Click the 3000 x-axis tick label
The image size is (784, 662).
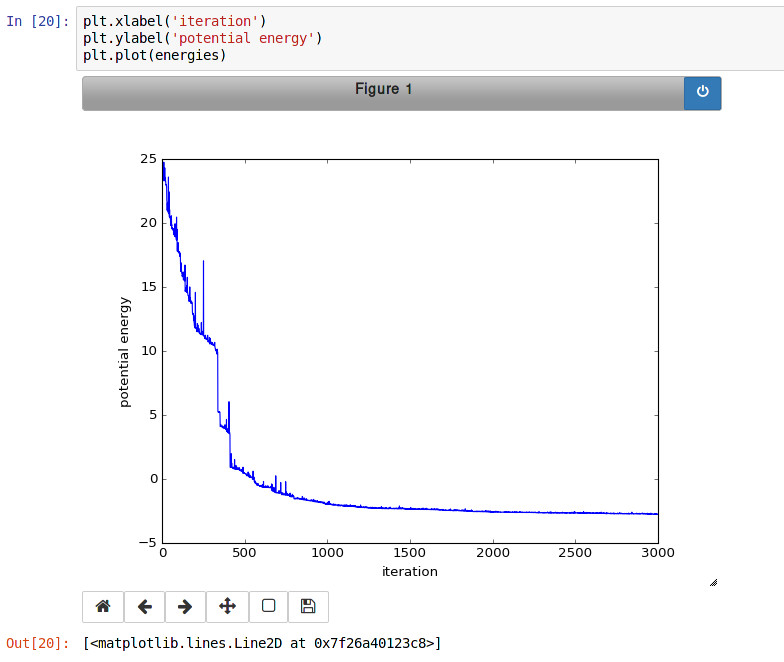pyautogui.click(x=656, y=553)
